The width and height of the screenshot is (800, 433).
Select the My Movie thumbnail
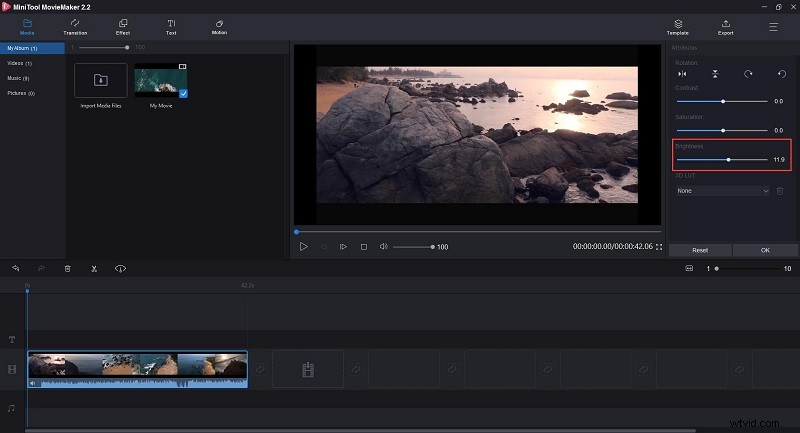(x=161, y=81)
